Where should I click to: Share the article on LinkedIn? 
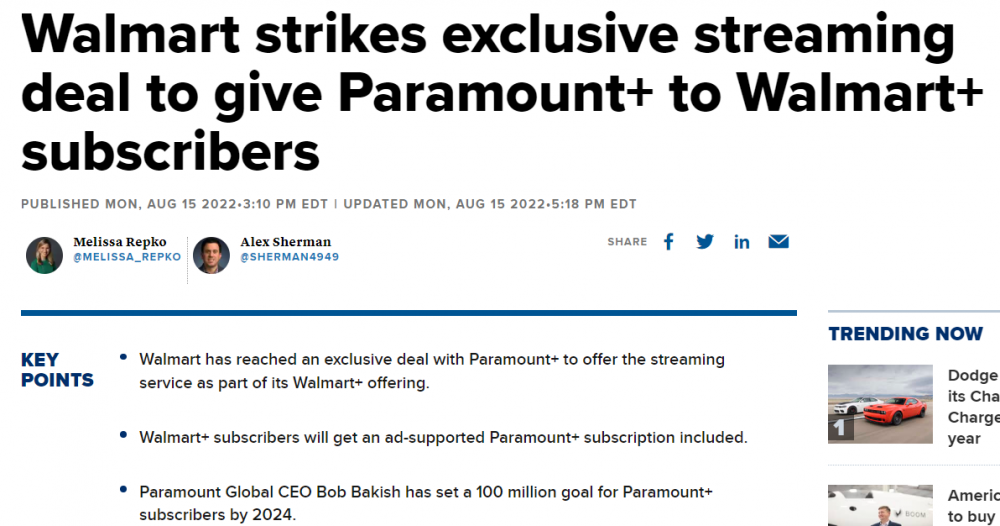coord(741,242)
